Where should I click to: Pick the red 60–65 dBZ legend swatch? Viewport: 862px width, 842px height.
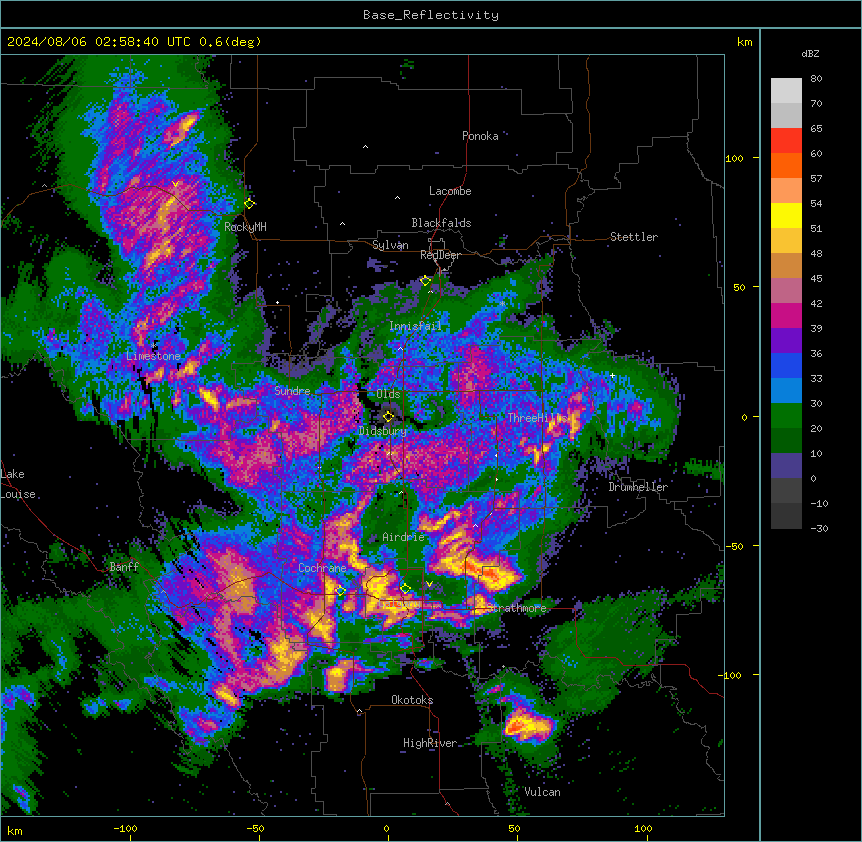click(786, 141)
